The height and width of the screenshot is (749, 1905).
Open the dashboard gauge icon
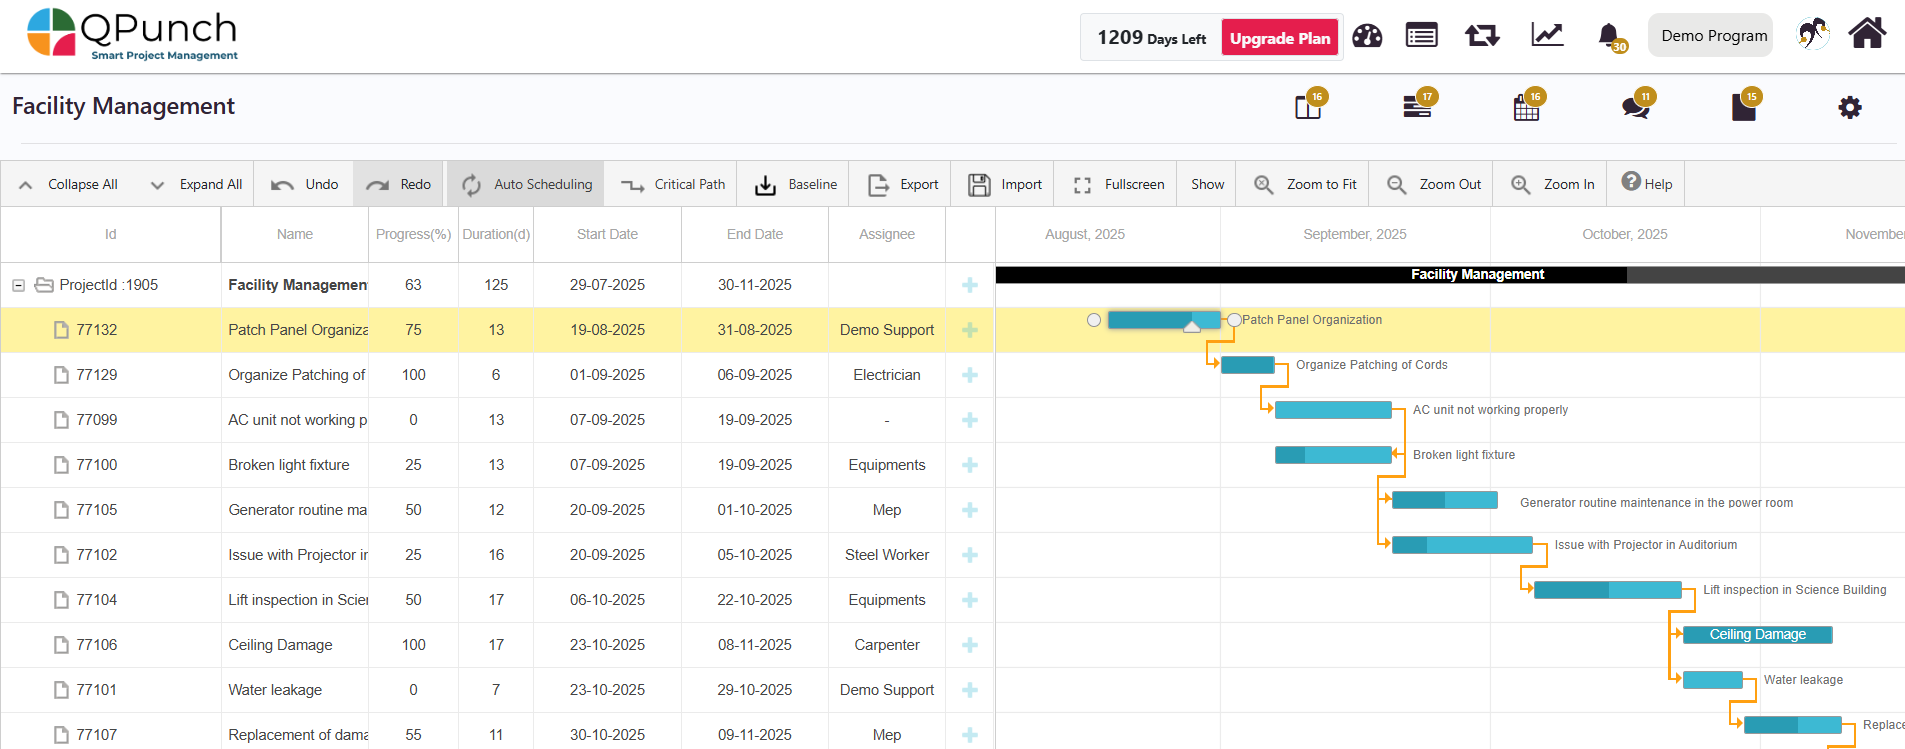[1366, 36]
